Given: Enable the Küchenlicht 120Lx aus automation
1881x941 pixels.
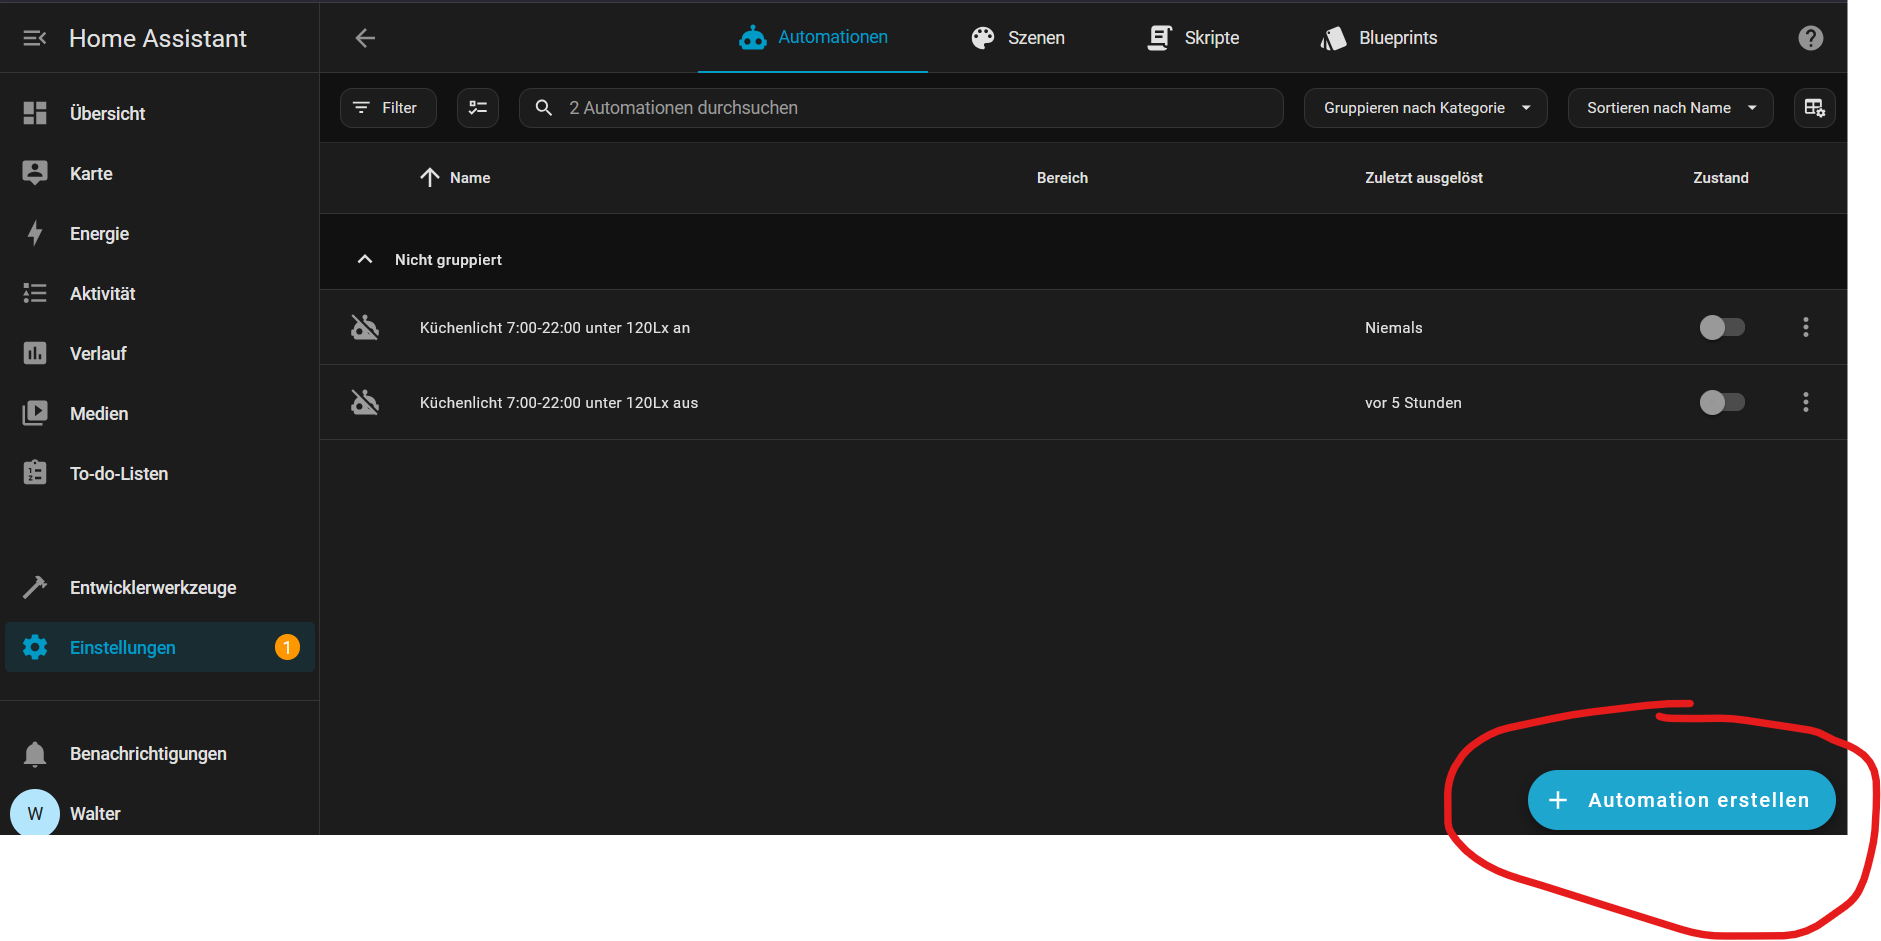Looking at the screenshot, I should point(1721,402).
